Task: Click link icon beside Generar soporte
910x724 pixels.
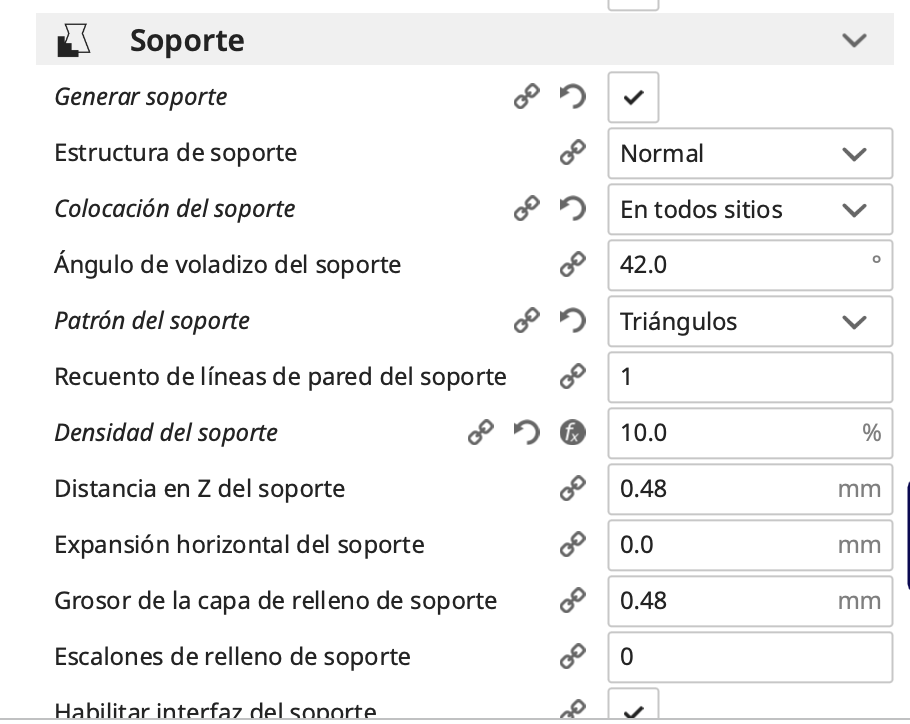Action: (x=526, y=97)
